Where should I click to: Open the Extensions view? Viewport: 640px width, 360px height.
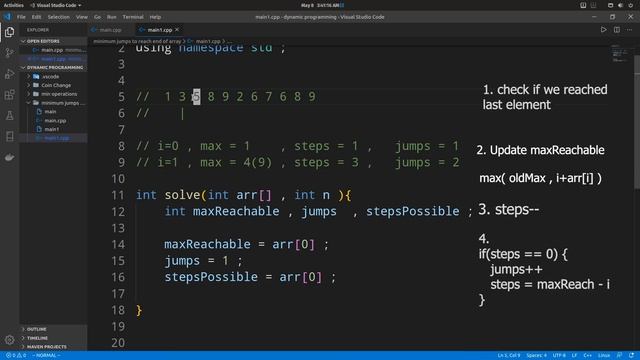(9, 95)
